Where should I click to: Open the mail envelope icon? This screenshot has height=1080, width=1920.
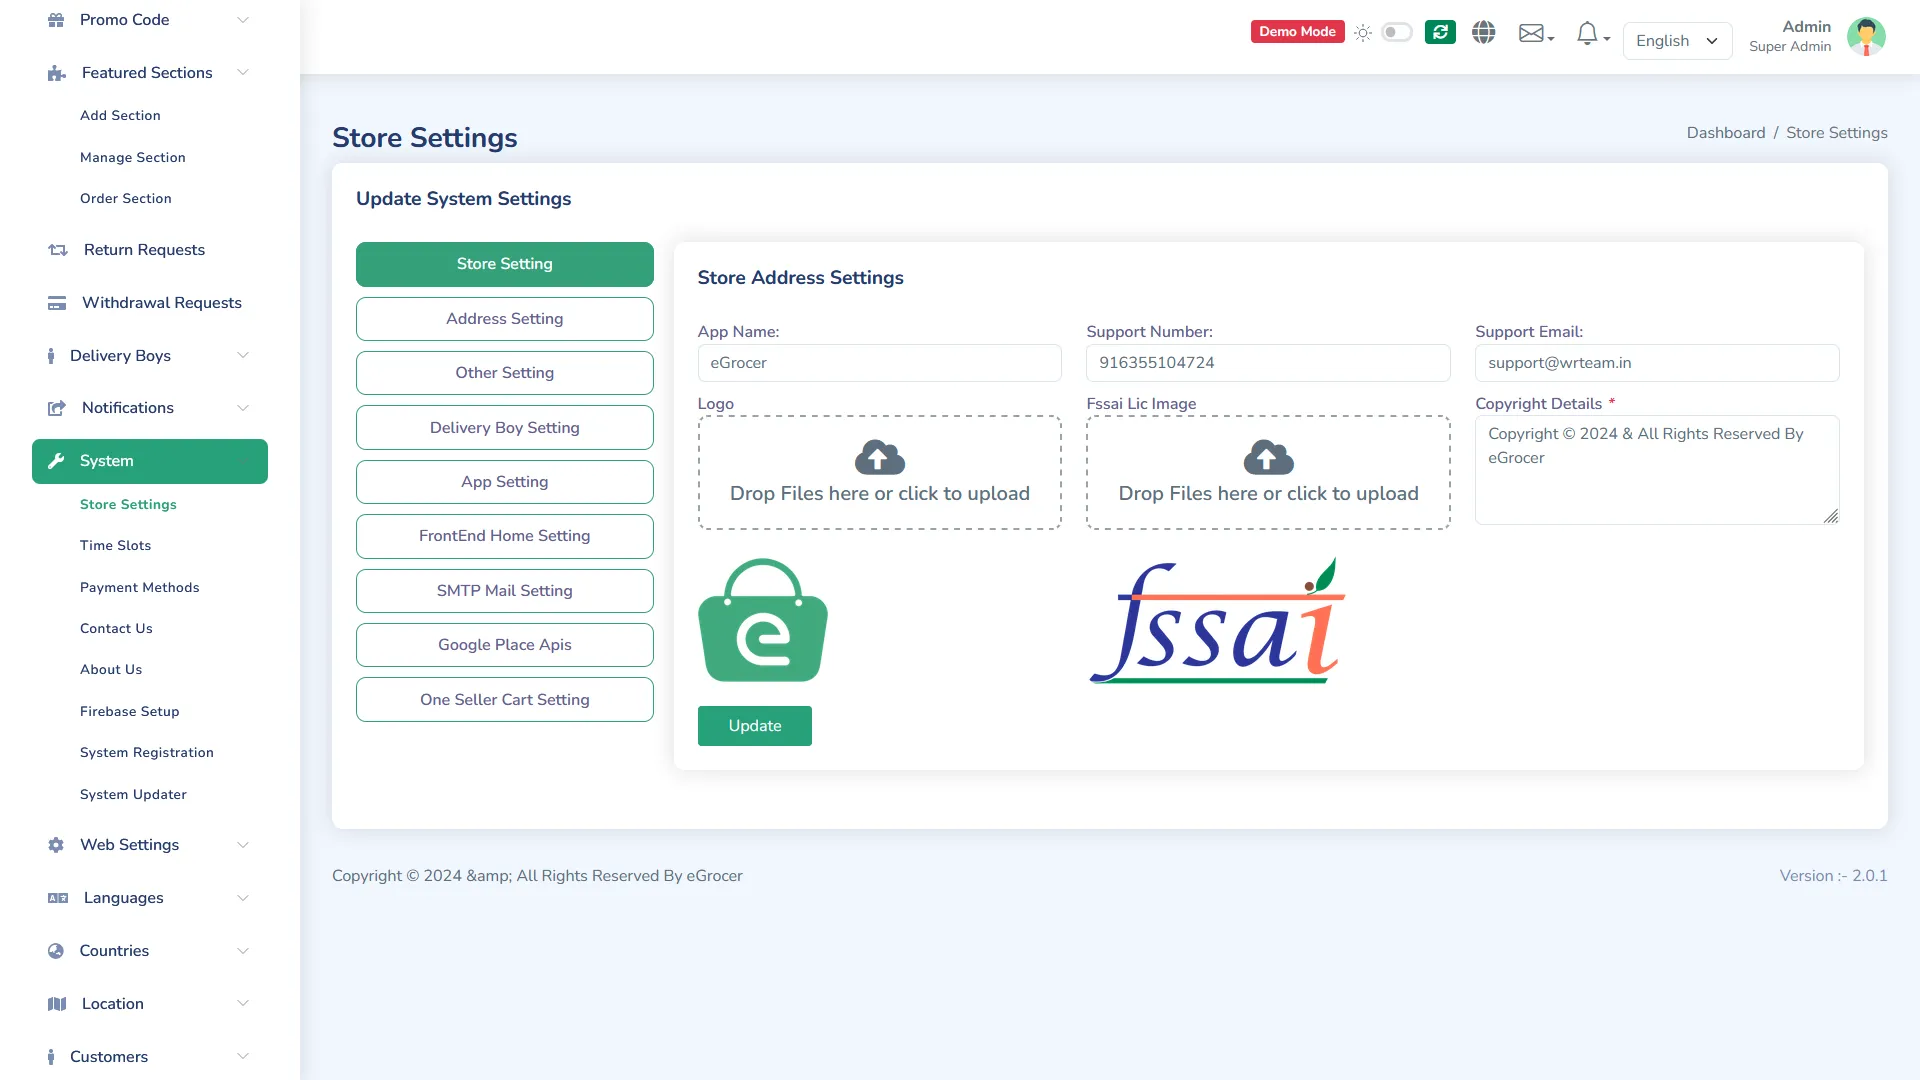click(1536, 33)
